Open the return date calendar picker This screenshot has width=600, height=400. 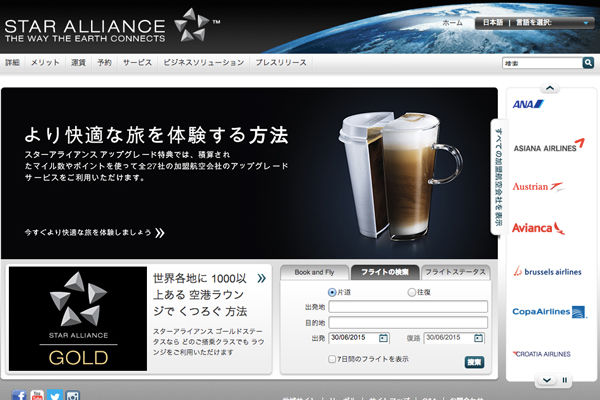pos(478,338)
